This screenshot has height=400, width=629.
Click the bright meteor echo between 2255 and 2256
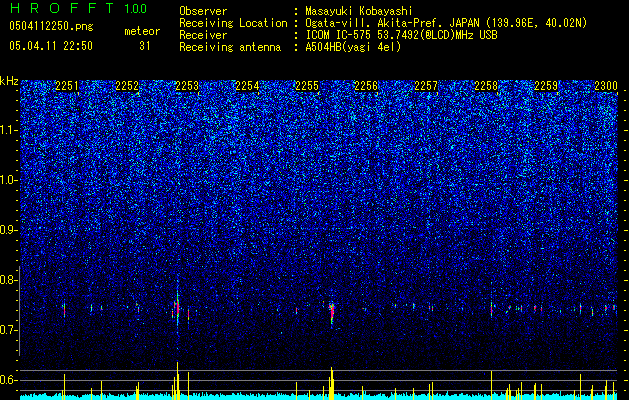(x=332, y=313)
